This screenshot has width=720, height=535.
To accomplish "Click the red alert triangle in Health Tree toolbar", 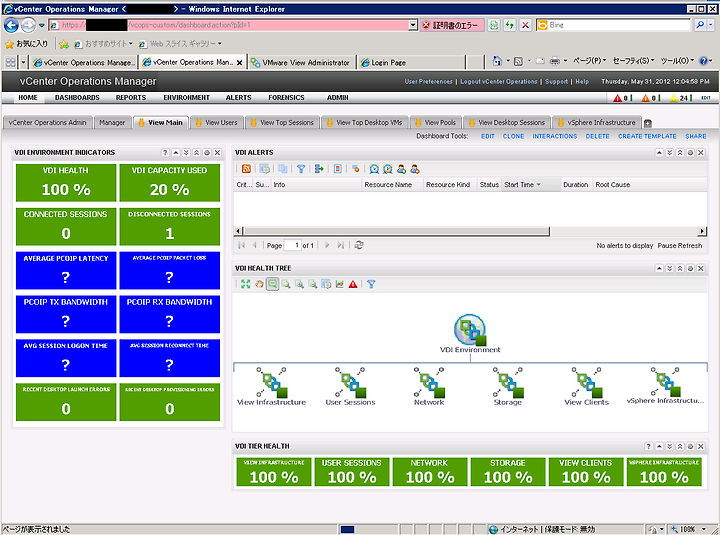I will [x=353, y=284].
